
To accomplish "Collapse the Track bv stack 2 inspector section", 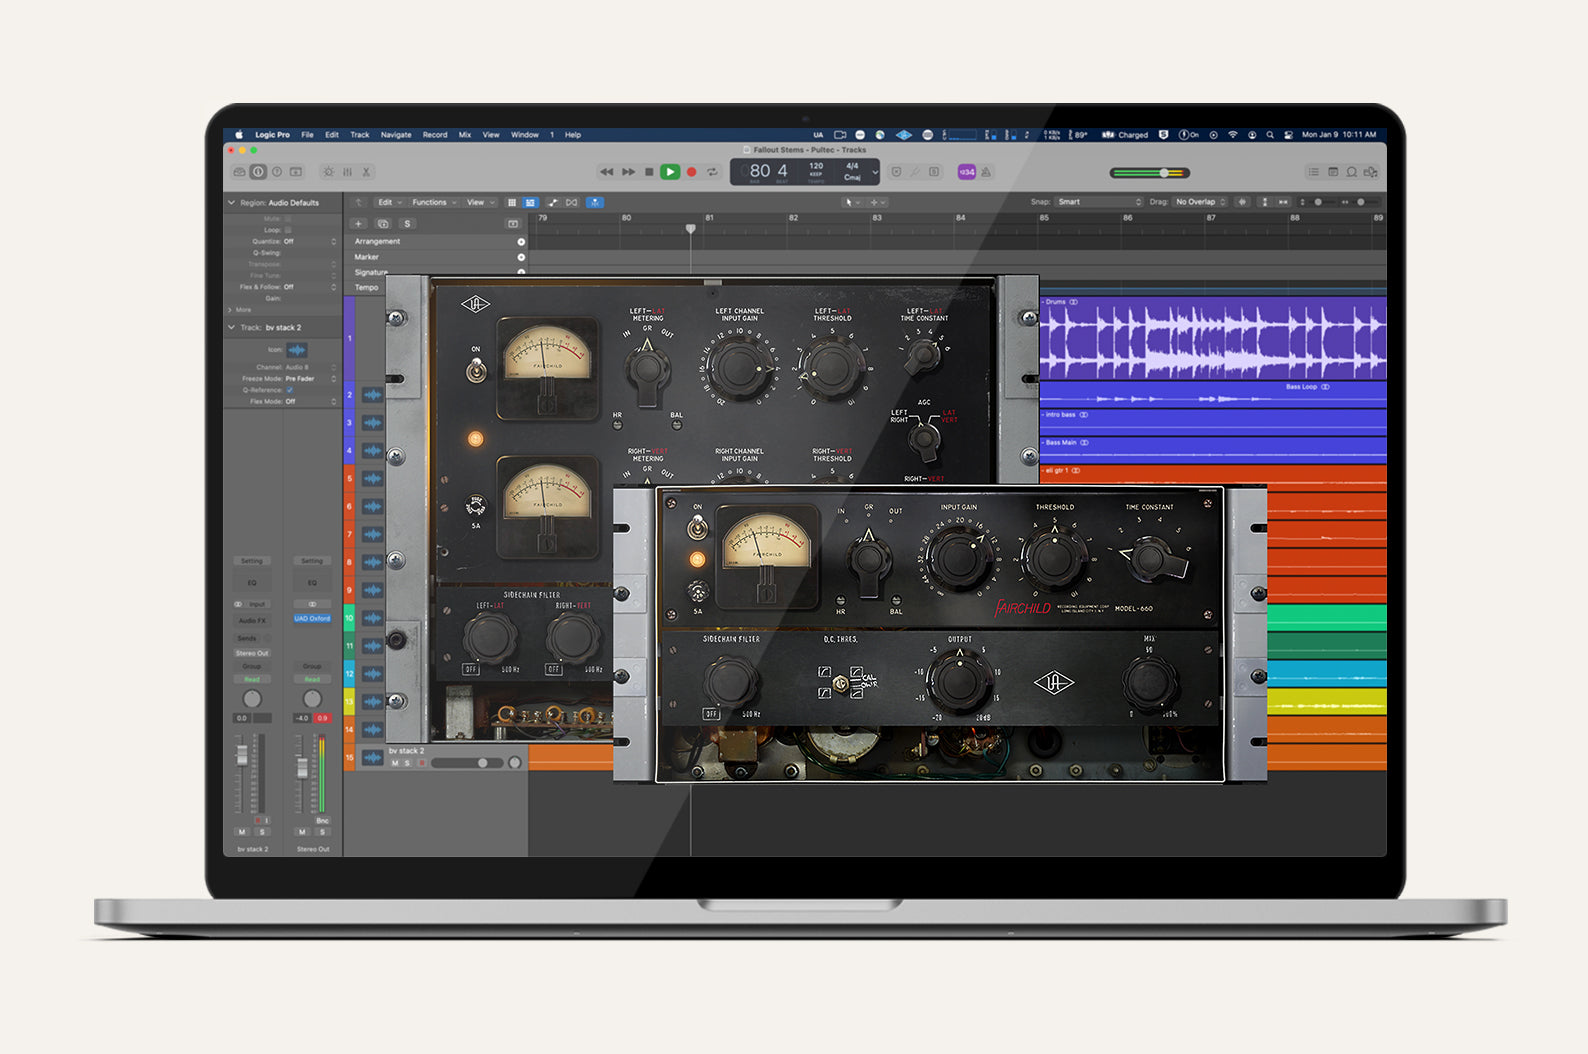I will 232,328.
